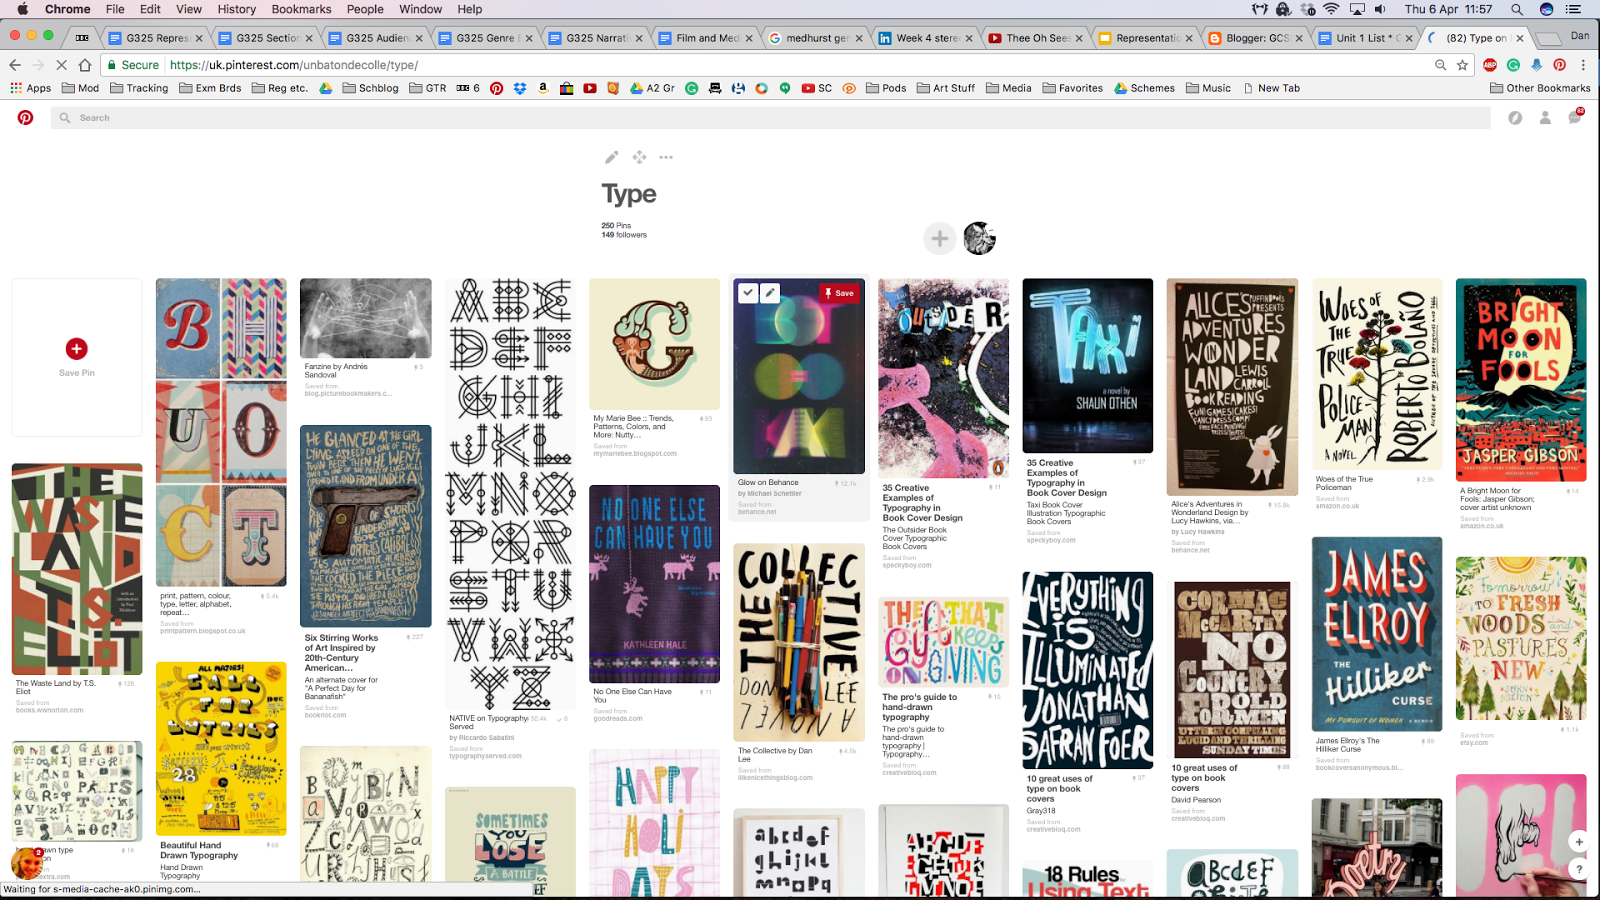Toggle the pencil edit icon on the hovered pin
The height and width of the screenshot is (900, 1600).
pos(769,292)
